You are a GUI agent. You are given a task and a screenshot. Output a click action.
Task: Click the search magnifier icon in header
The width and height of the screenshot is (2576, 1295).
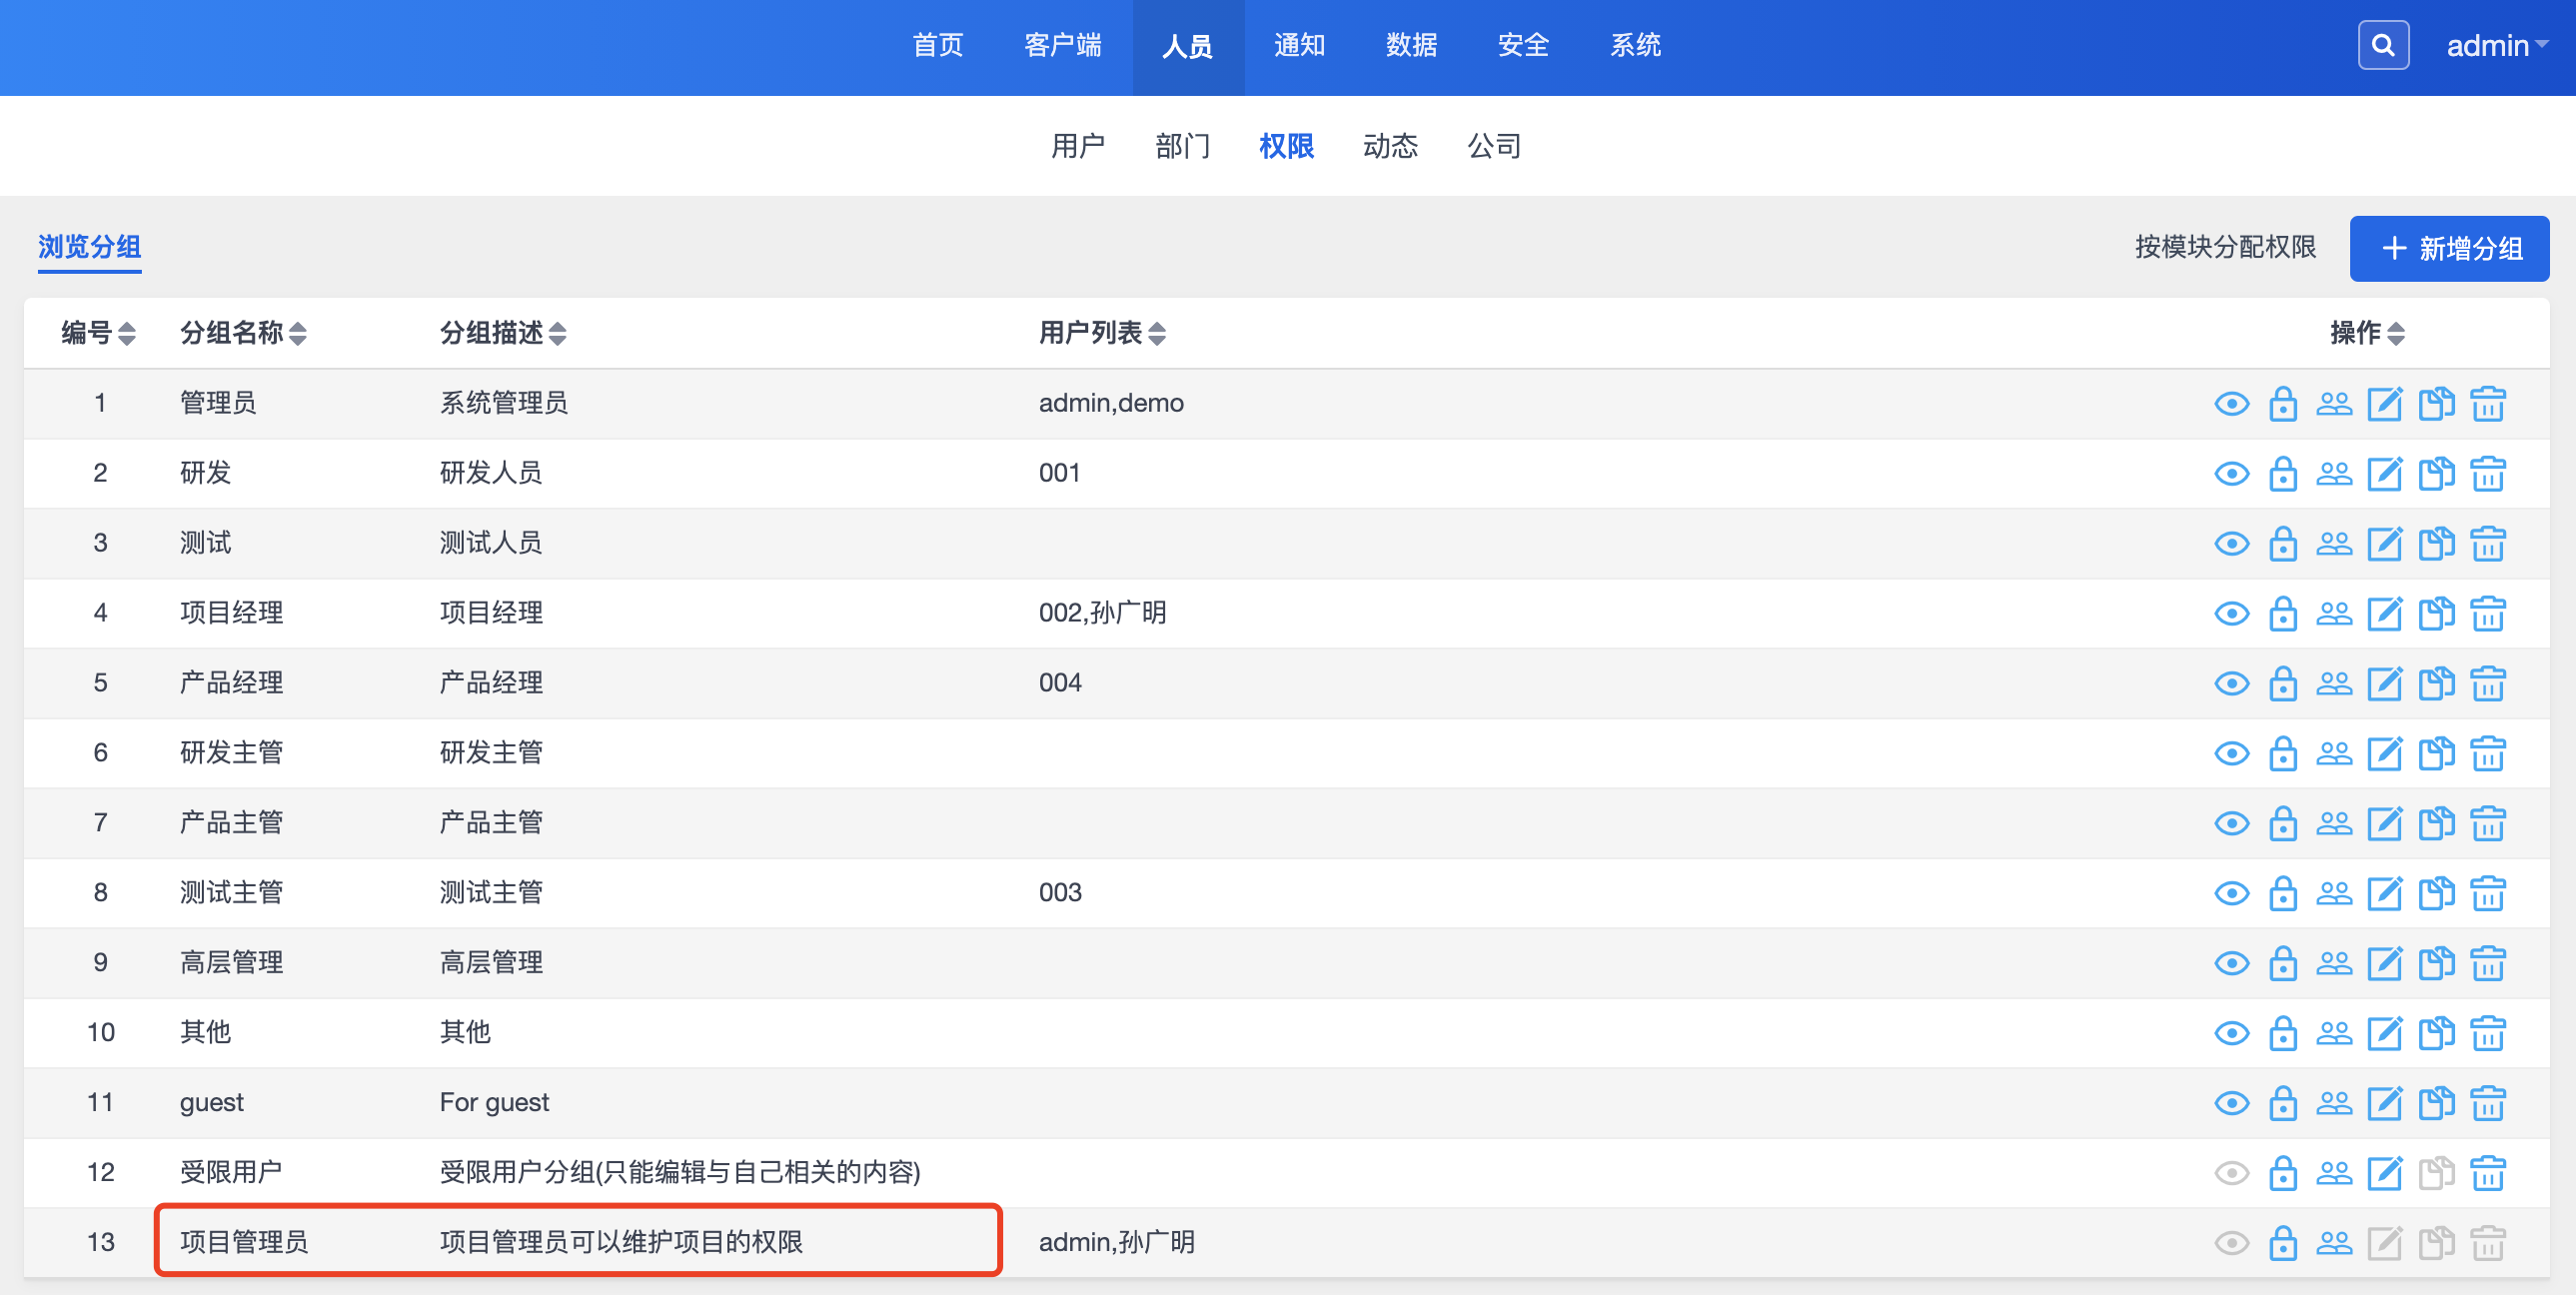pos(2382,46)
